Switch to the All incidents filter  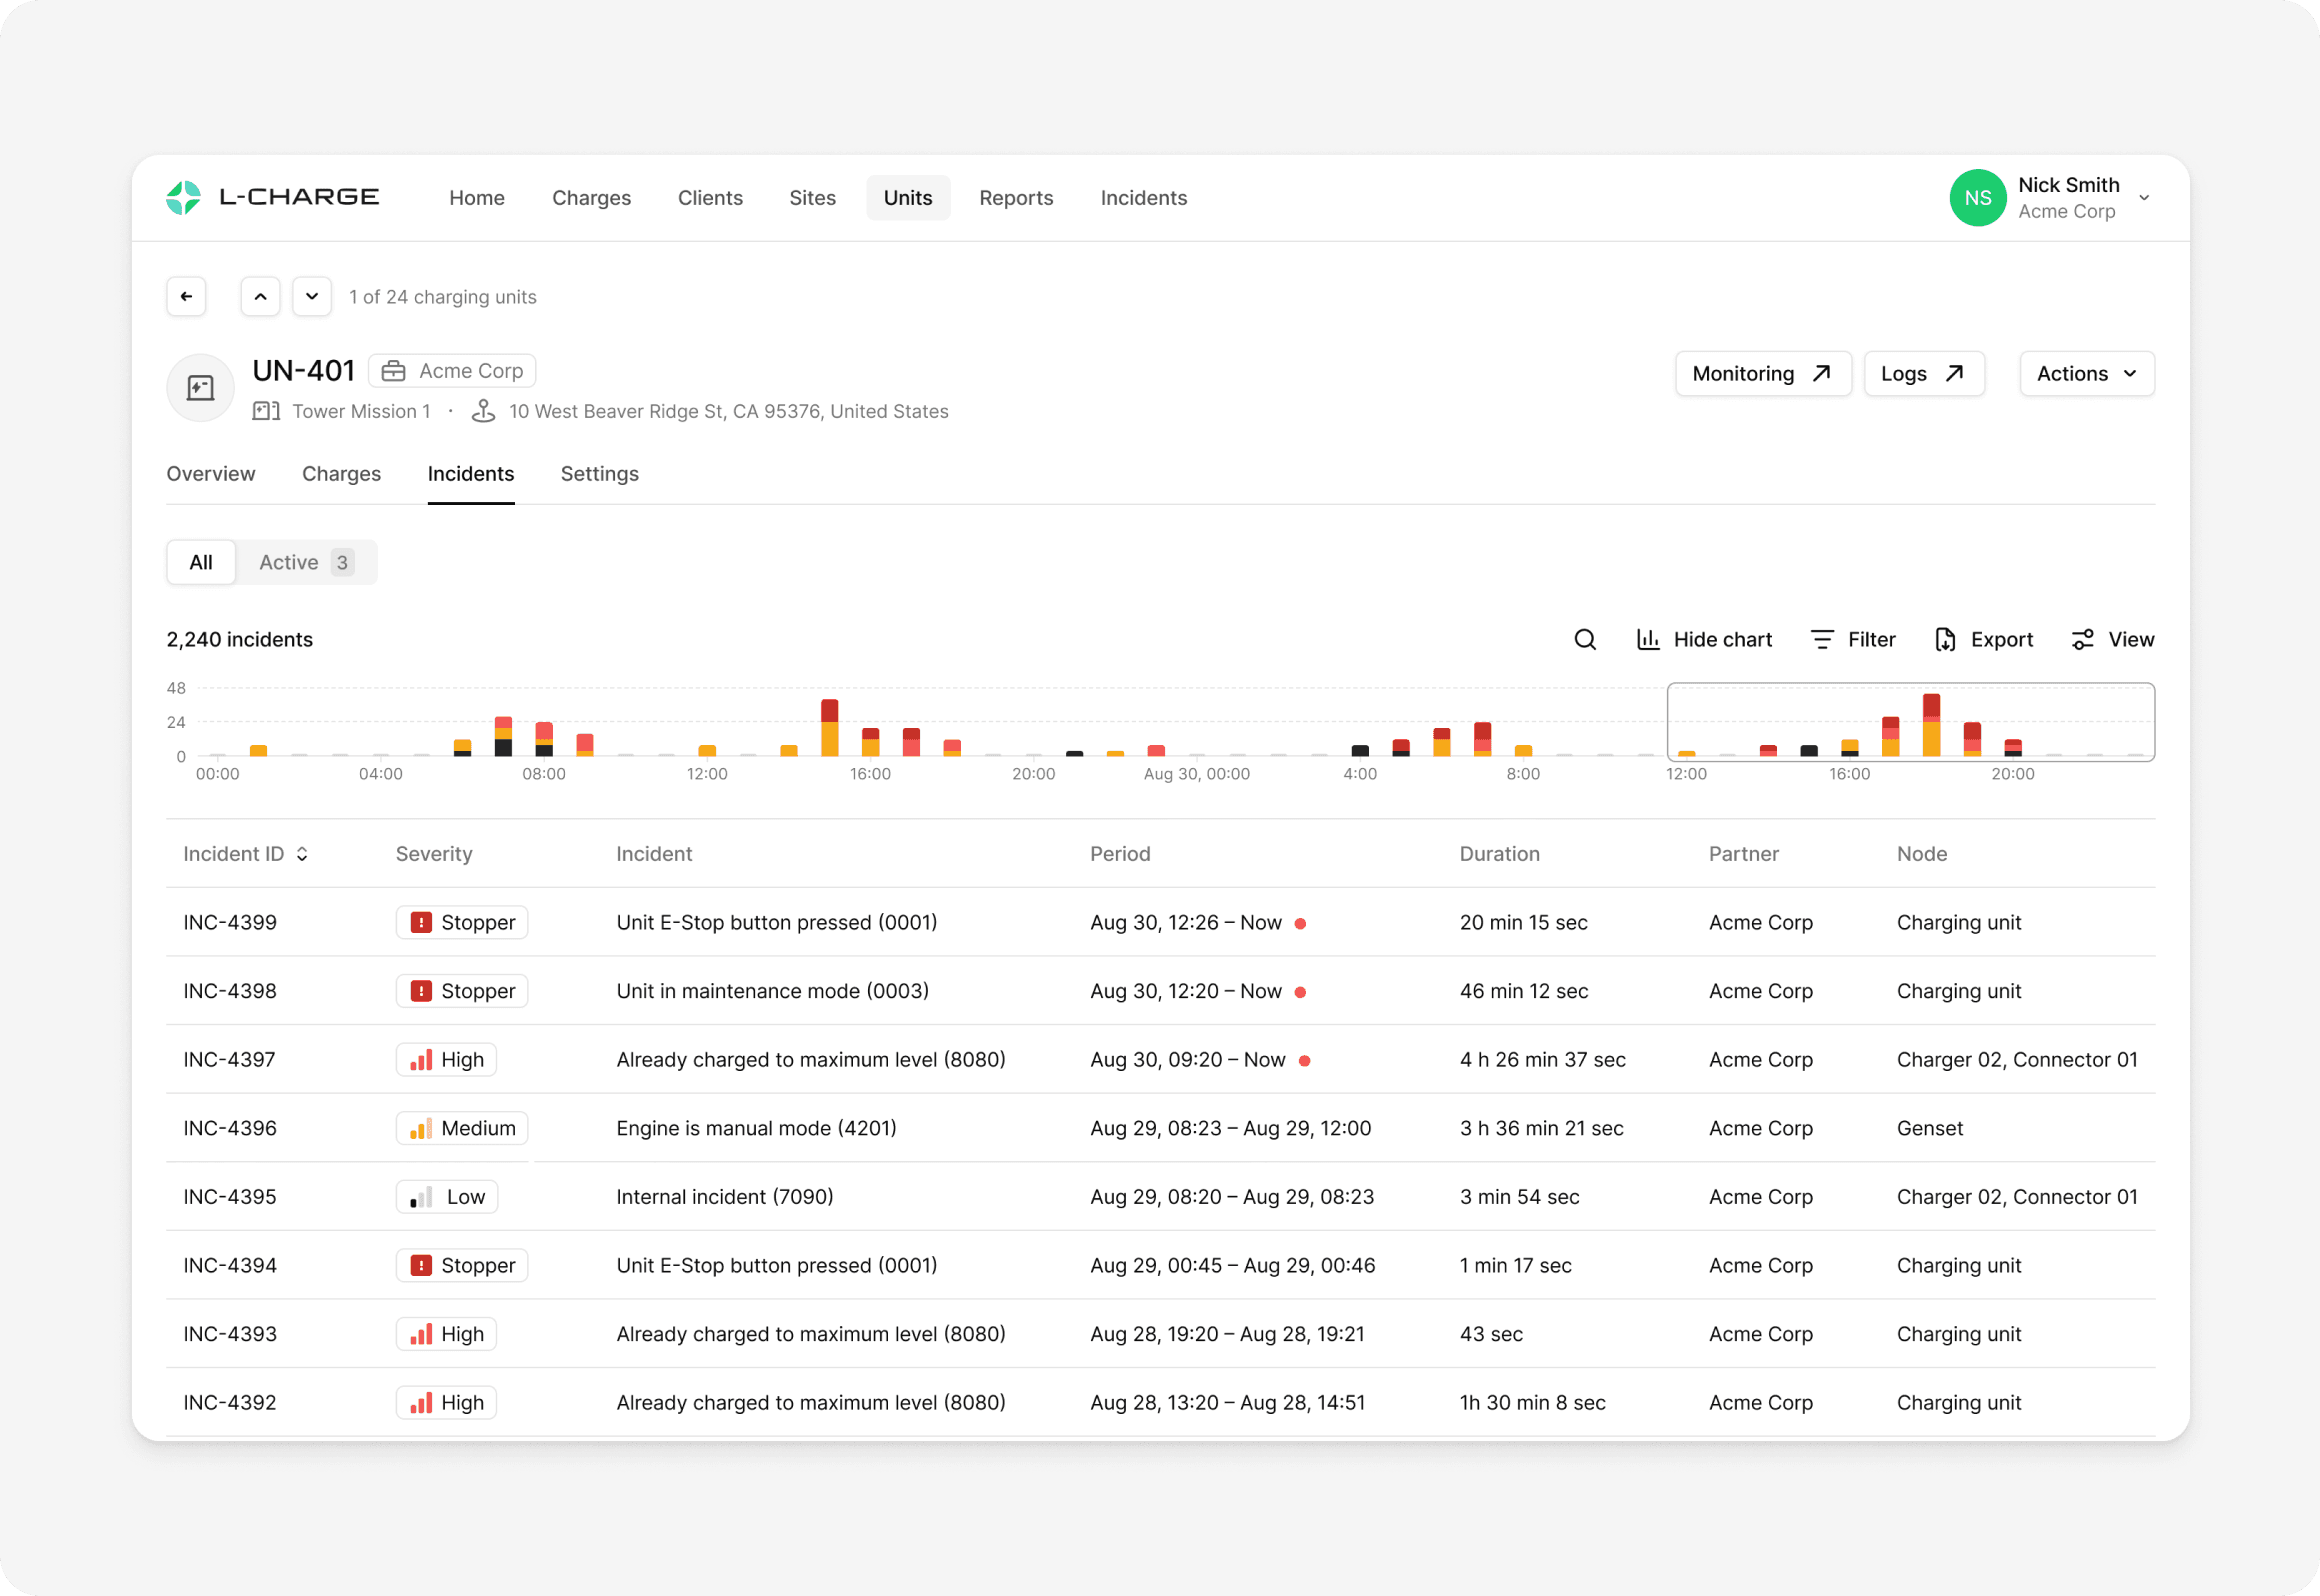(201, 562)
